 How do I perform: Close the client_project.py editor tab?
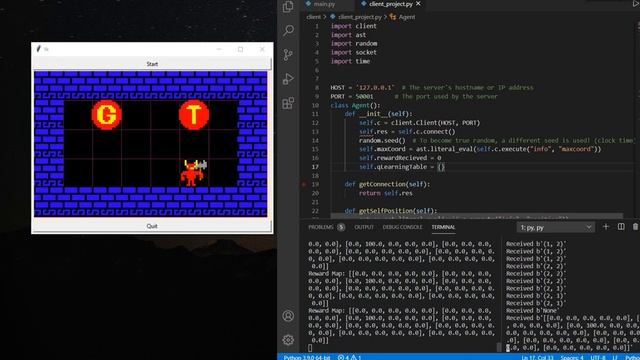click(x=418, y=4)
